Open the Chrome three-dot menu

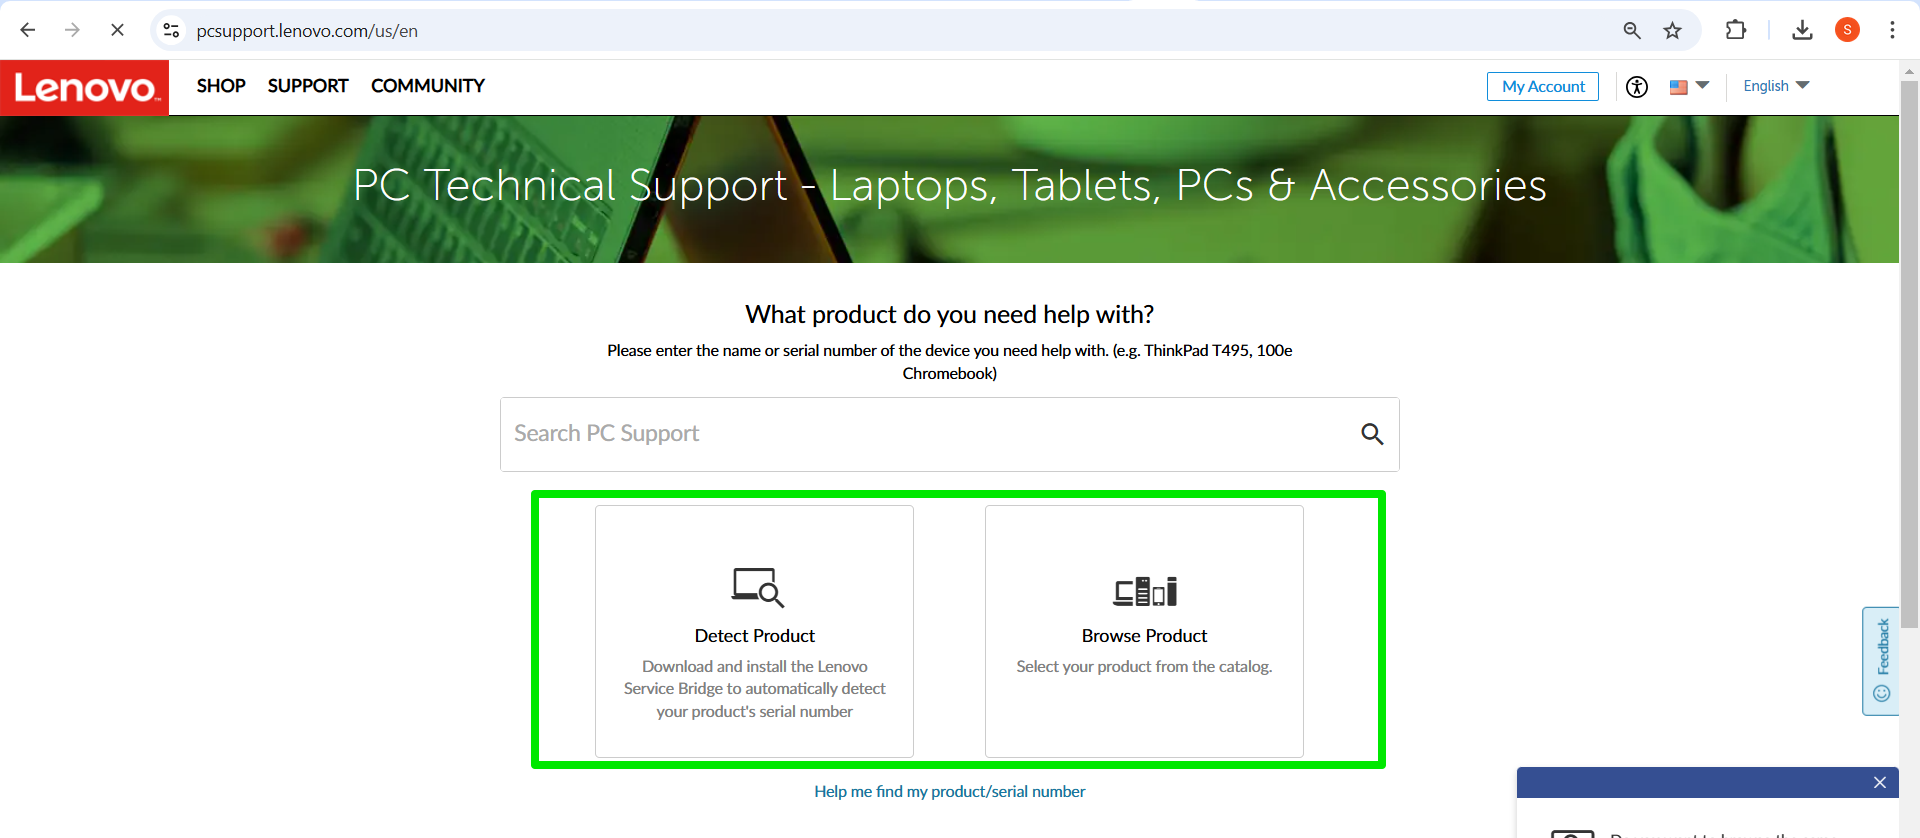1892,30
